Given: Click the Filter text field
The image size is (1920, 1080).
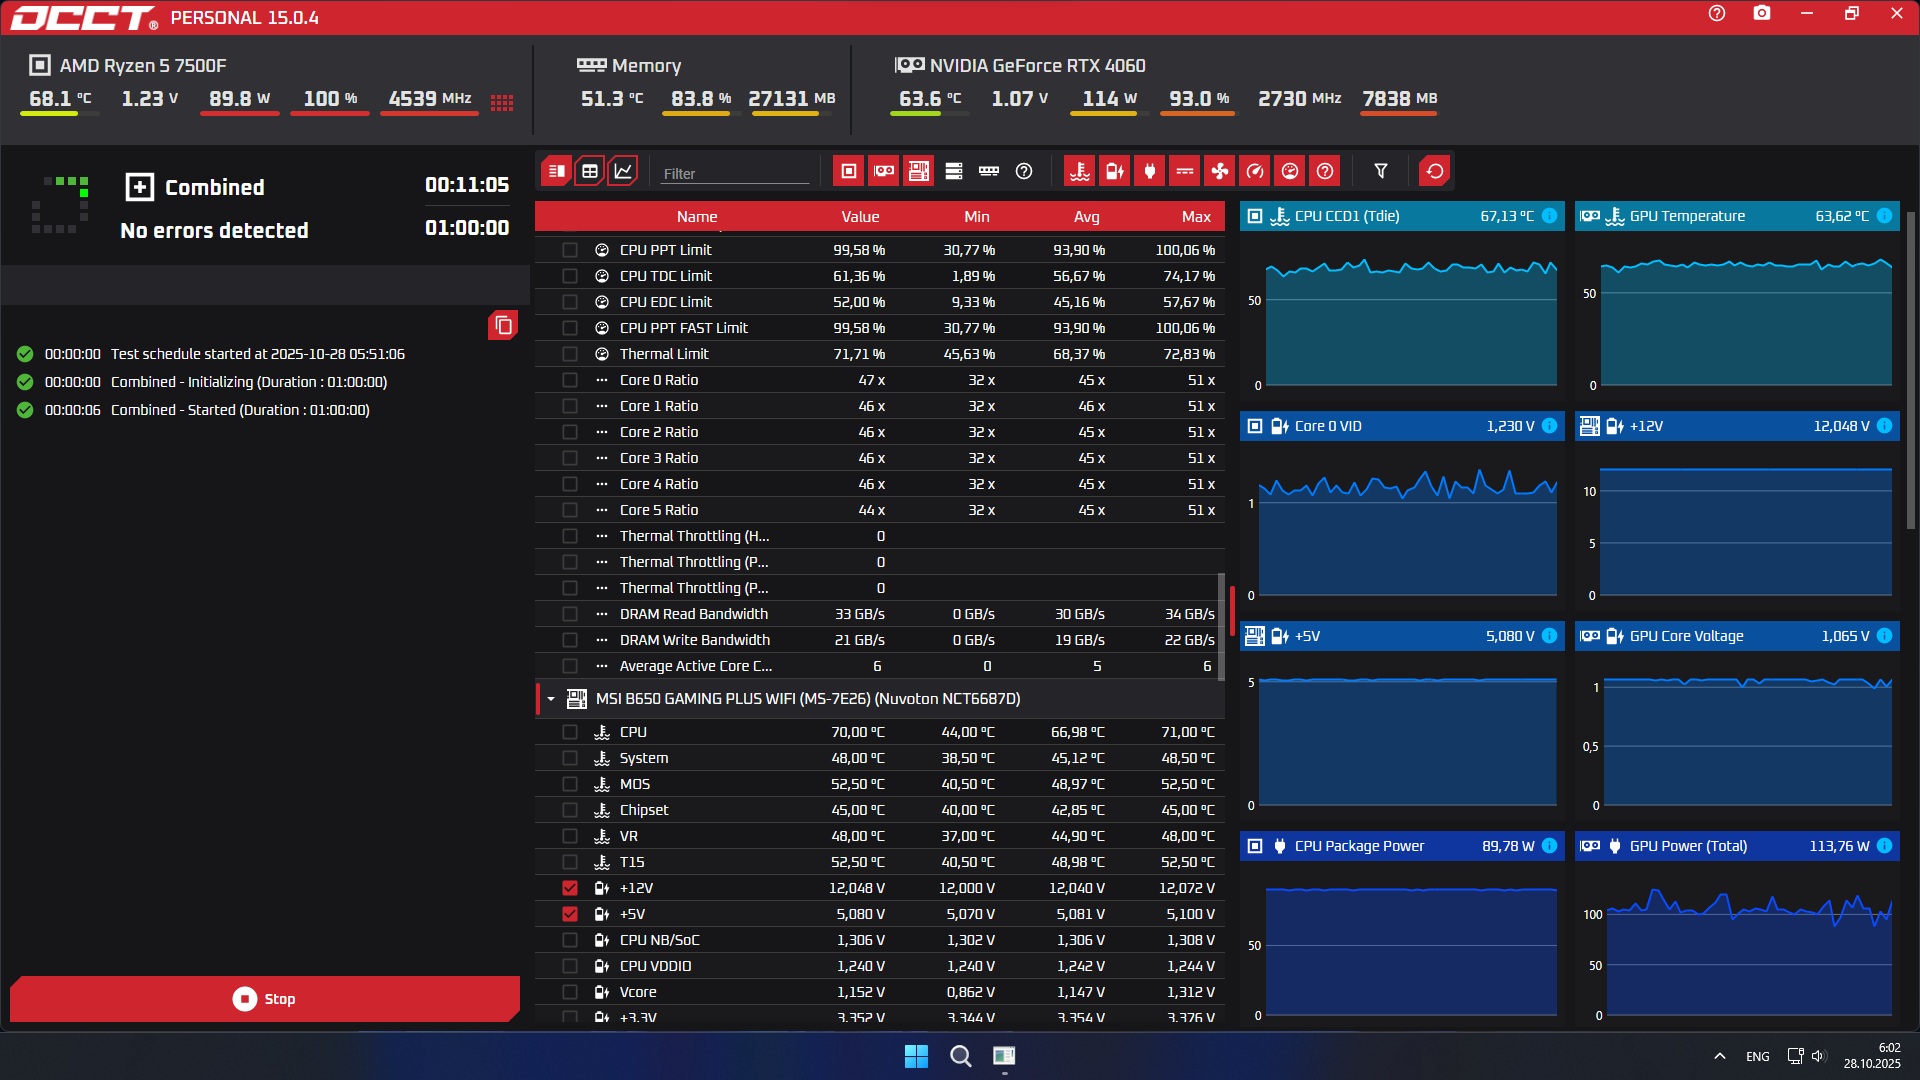Looking at the screenshot, I should tap(735, 173).
